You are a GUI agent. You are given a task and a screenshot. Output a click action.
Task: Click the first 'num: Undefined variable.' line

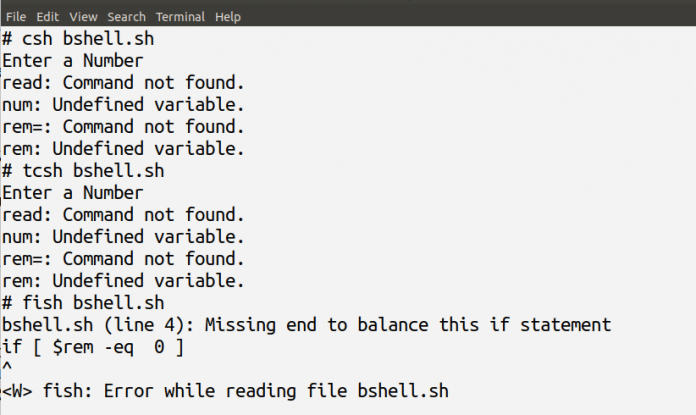point(123,105)
